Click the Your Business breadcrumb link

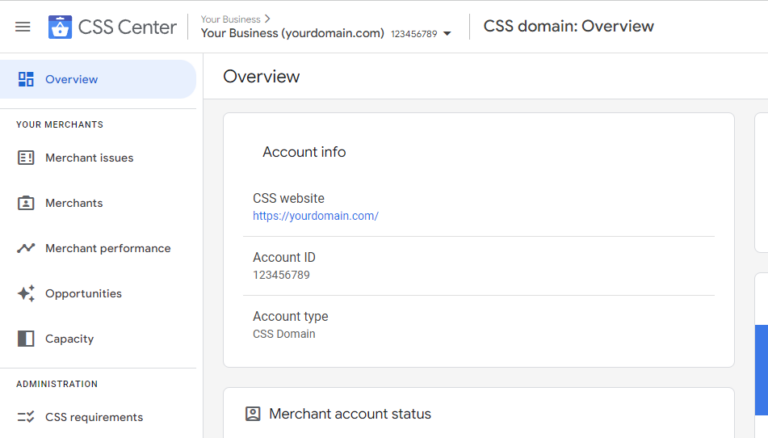click(230, 19)
